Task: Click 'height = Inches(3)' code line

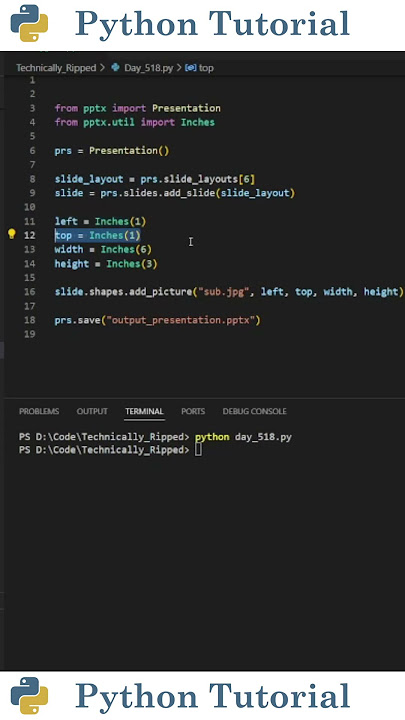Action: click(x=106, y=264)
